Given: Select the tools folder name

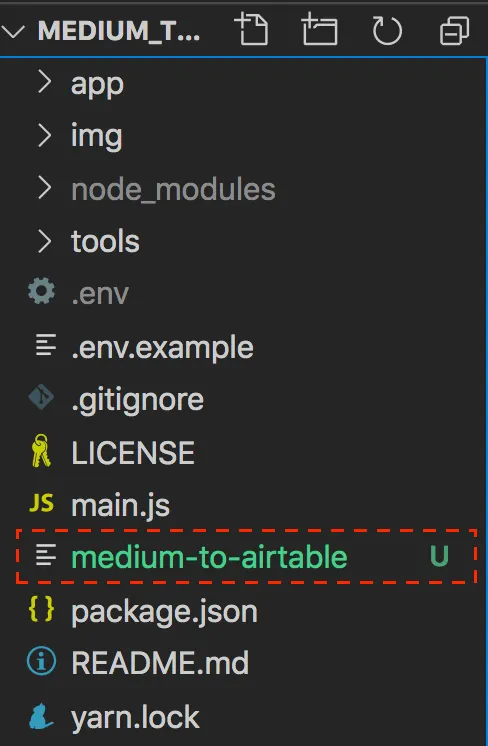Looking at the screenshot, I should coord(105,241).
